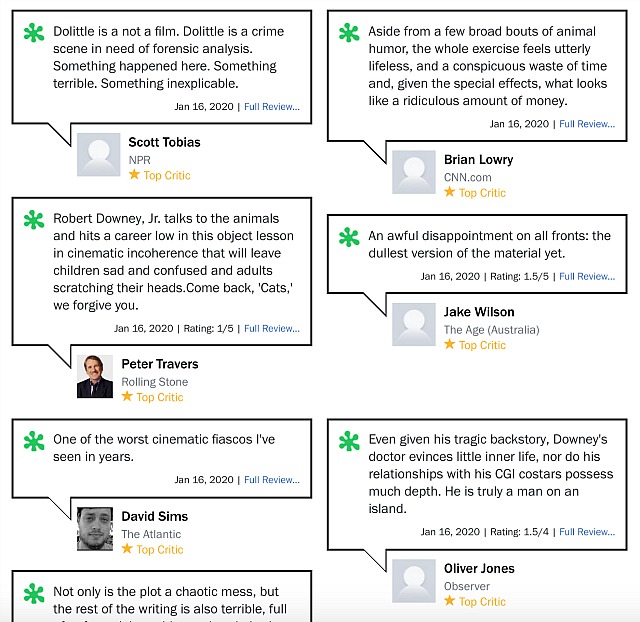This screenshot has width=640, height=622.
Task: Open Full Review for the NPR critique
Action: coord(272,107)
